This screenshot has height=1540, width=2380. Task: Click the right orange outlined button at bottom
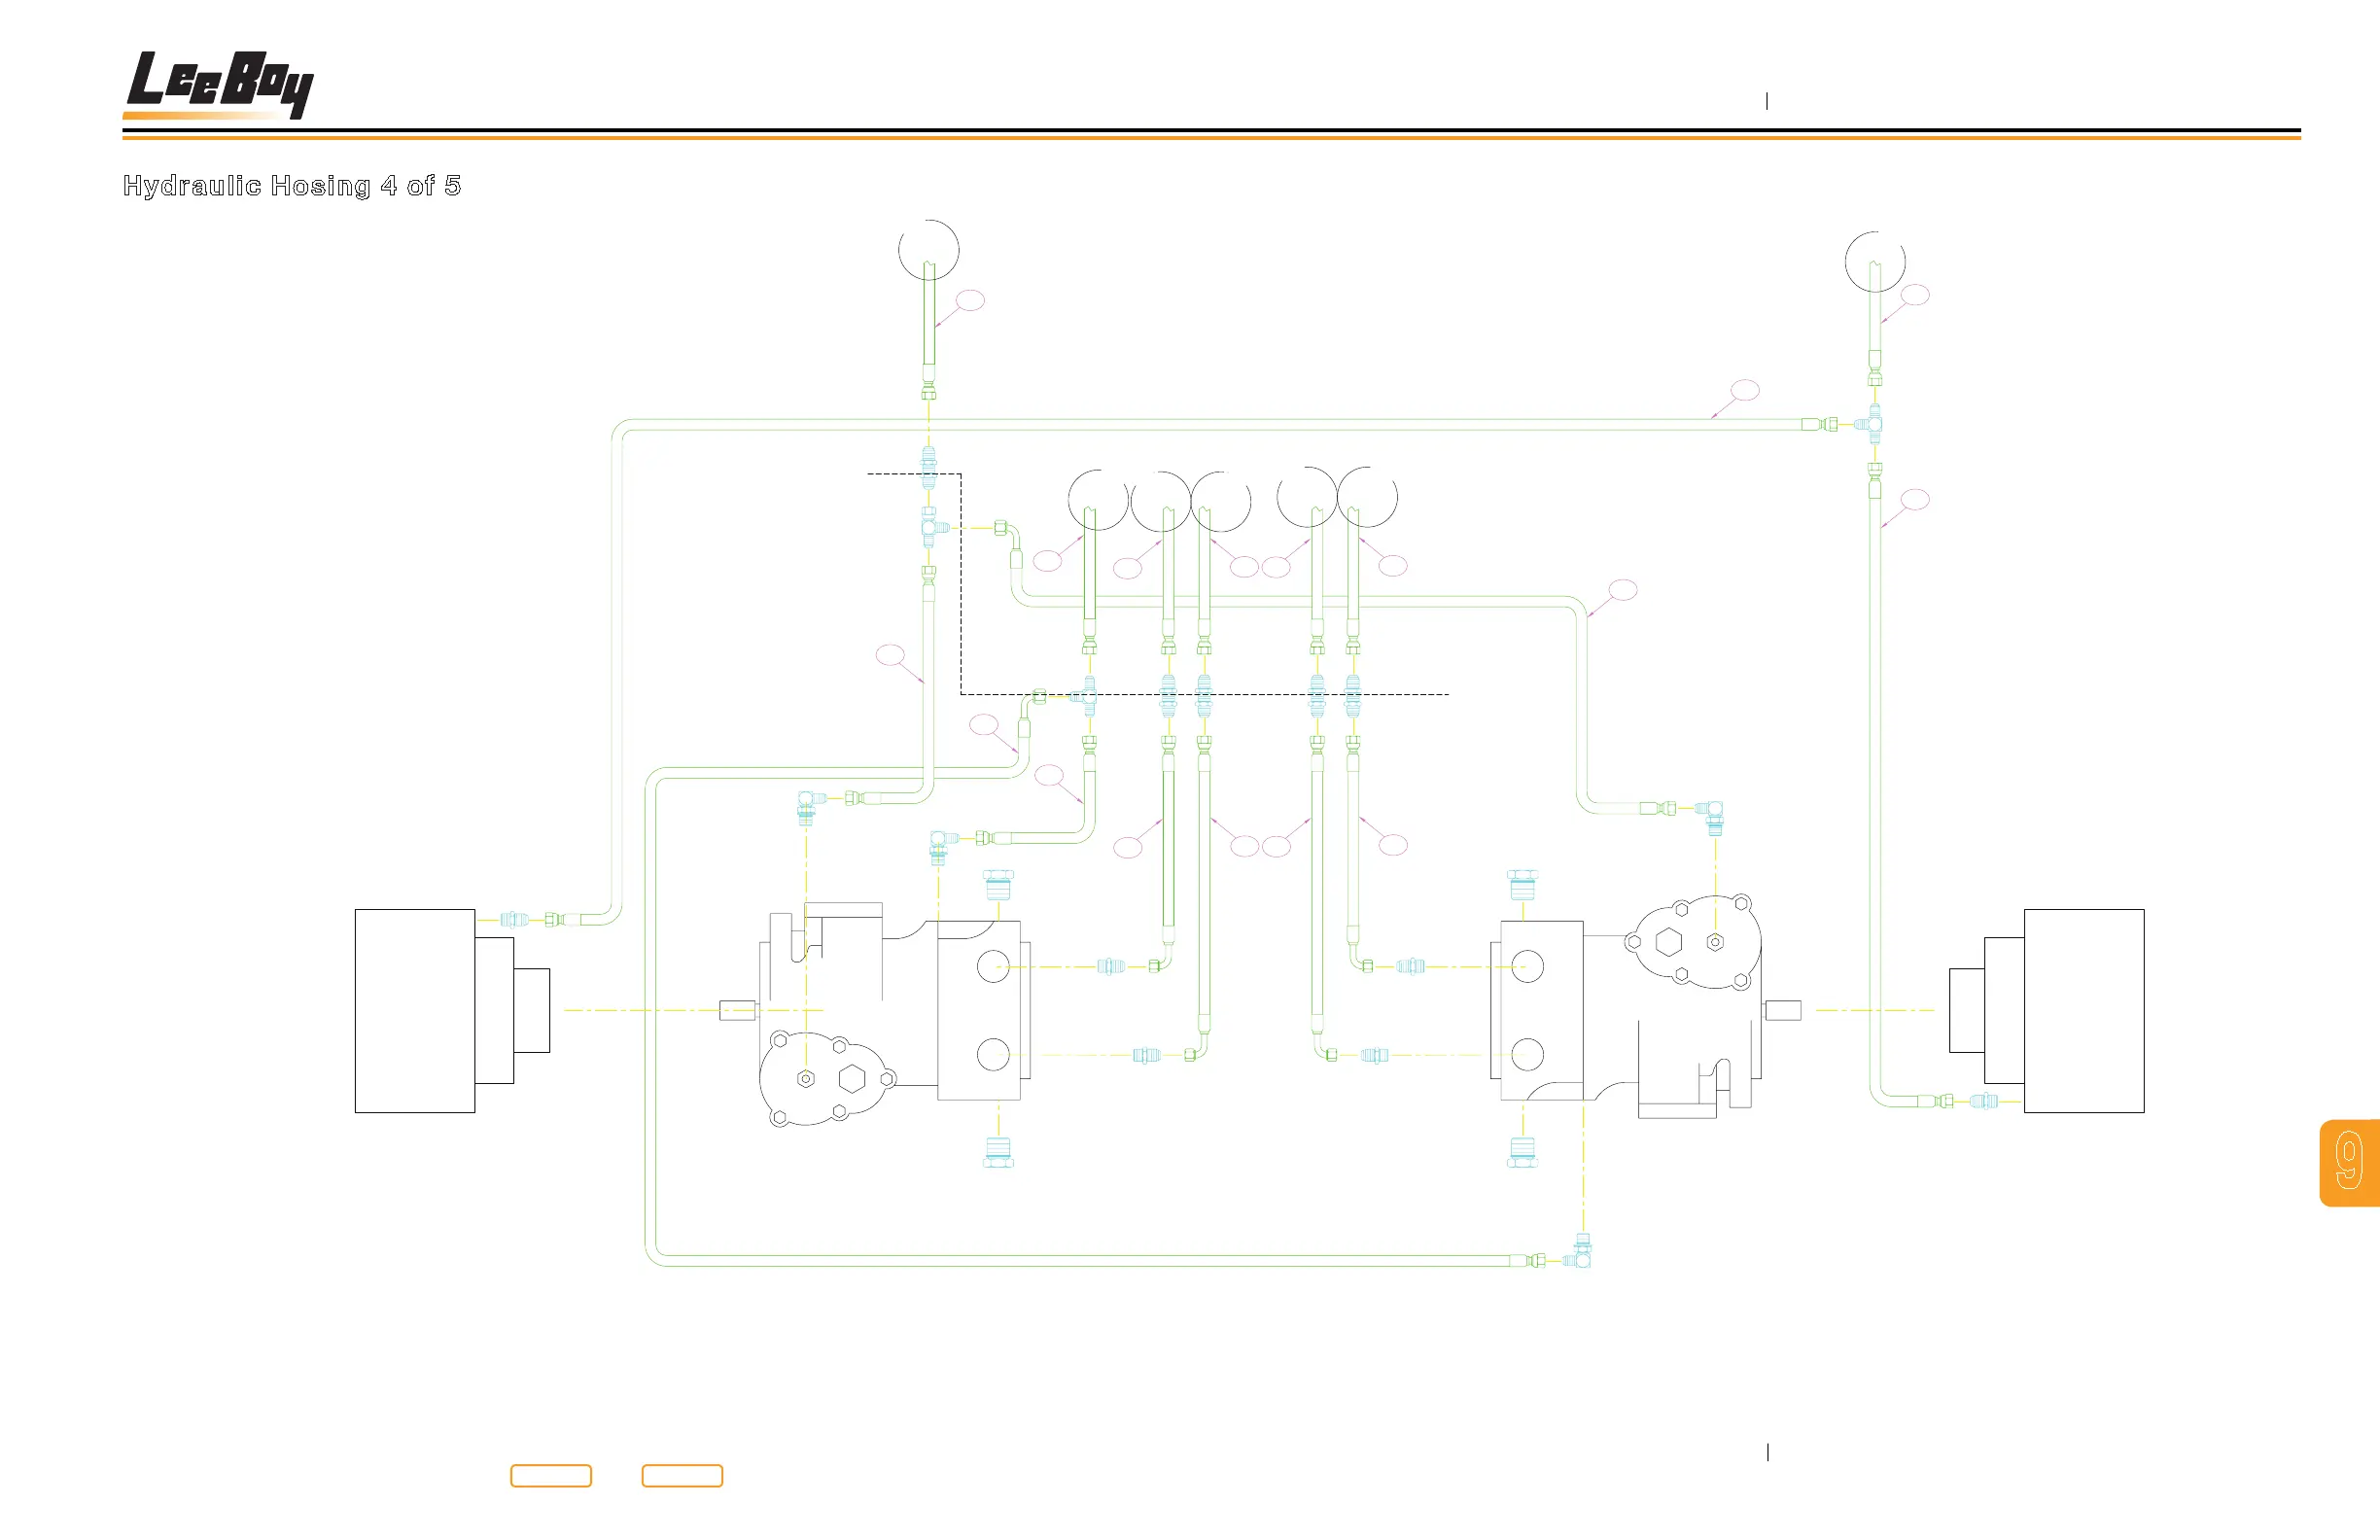[x=682, y=1476]
